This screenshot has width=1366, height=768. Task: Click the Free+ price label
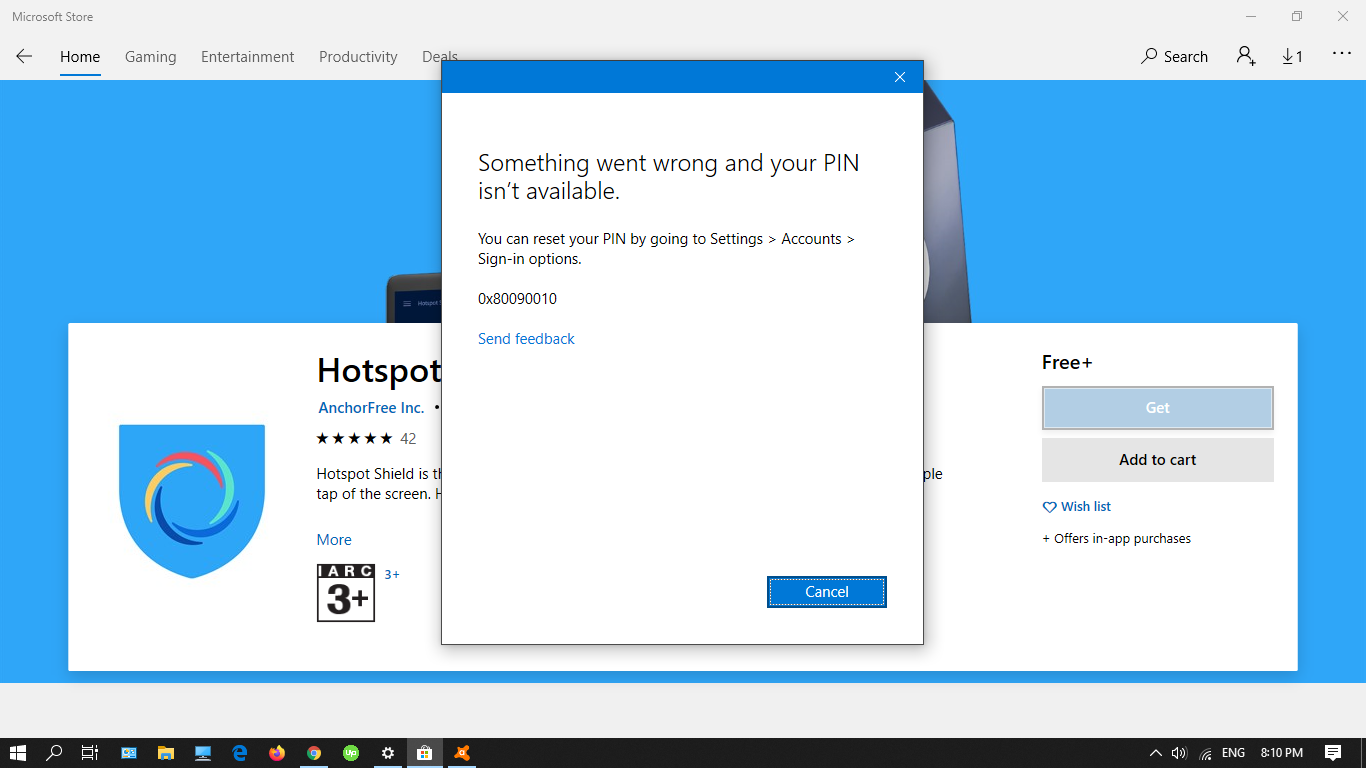tap(1067, 363)
